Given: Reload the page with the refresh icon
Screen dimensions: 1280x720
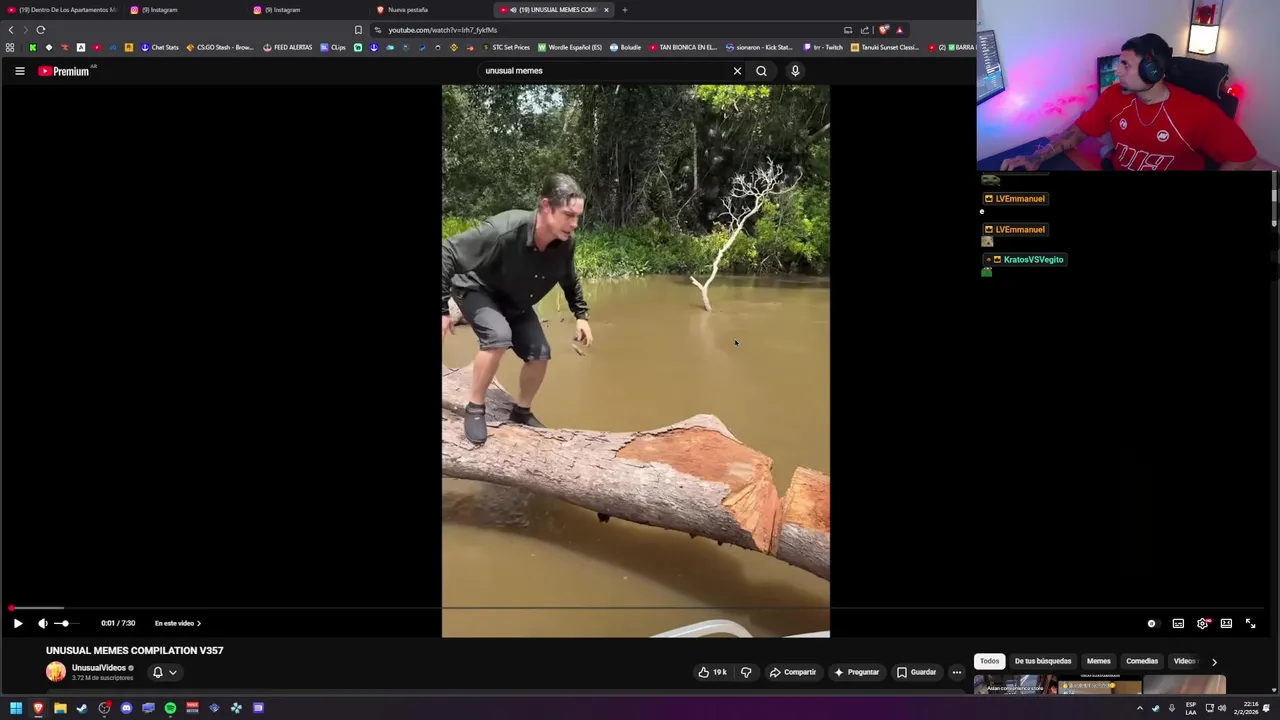Looking at the screenshot, I should coord(41,30).
